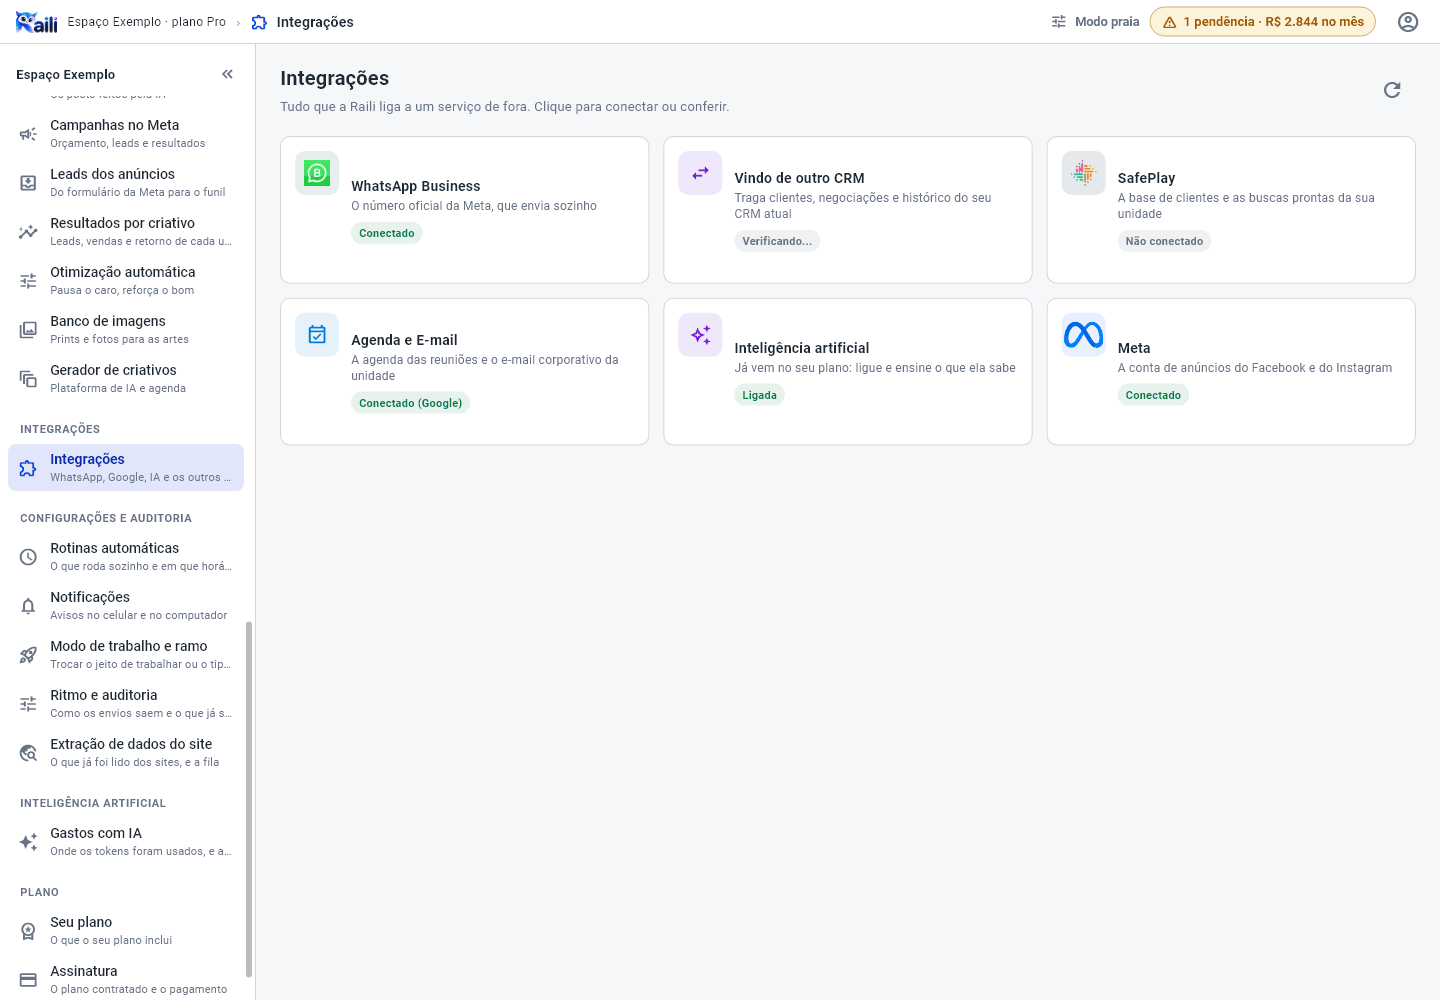Open the Campanhas no Meta menu item
The width and height of the screenshot is (1440, 1000).
(126, 133)
